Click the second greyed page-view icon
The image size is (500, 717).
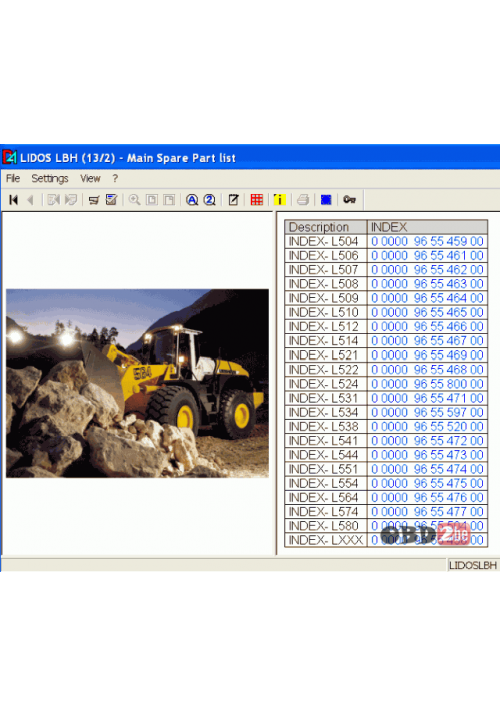click(x=169, y=200)
